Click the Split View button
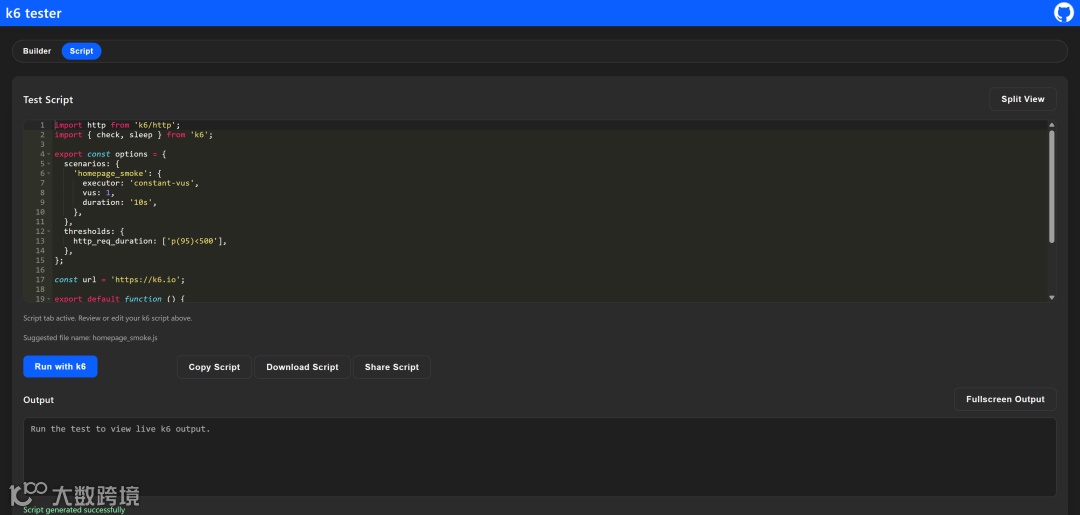The image size is (1080, 515). click(1023, 99)
